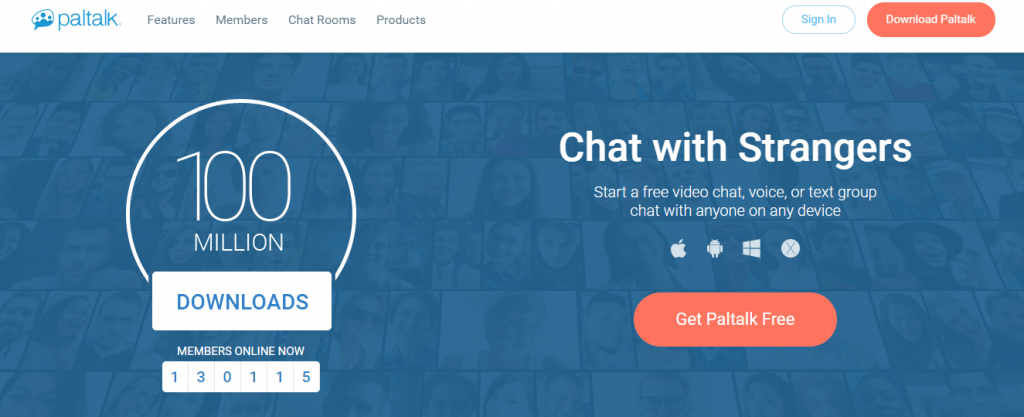Click the white DOWNLOADS badge
The width and height of the screenshot is (1024, 417).
tap(242, 301)
